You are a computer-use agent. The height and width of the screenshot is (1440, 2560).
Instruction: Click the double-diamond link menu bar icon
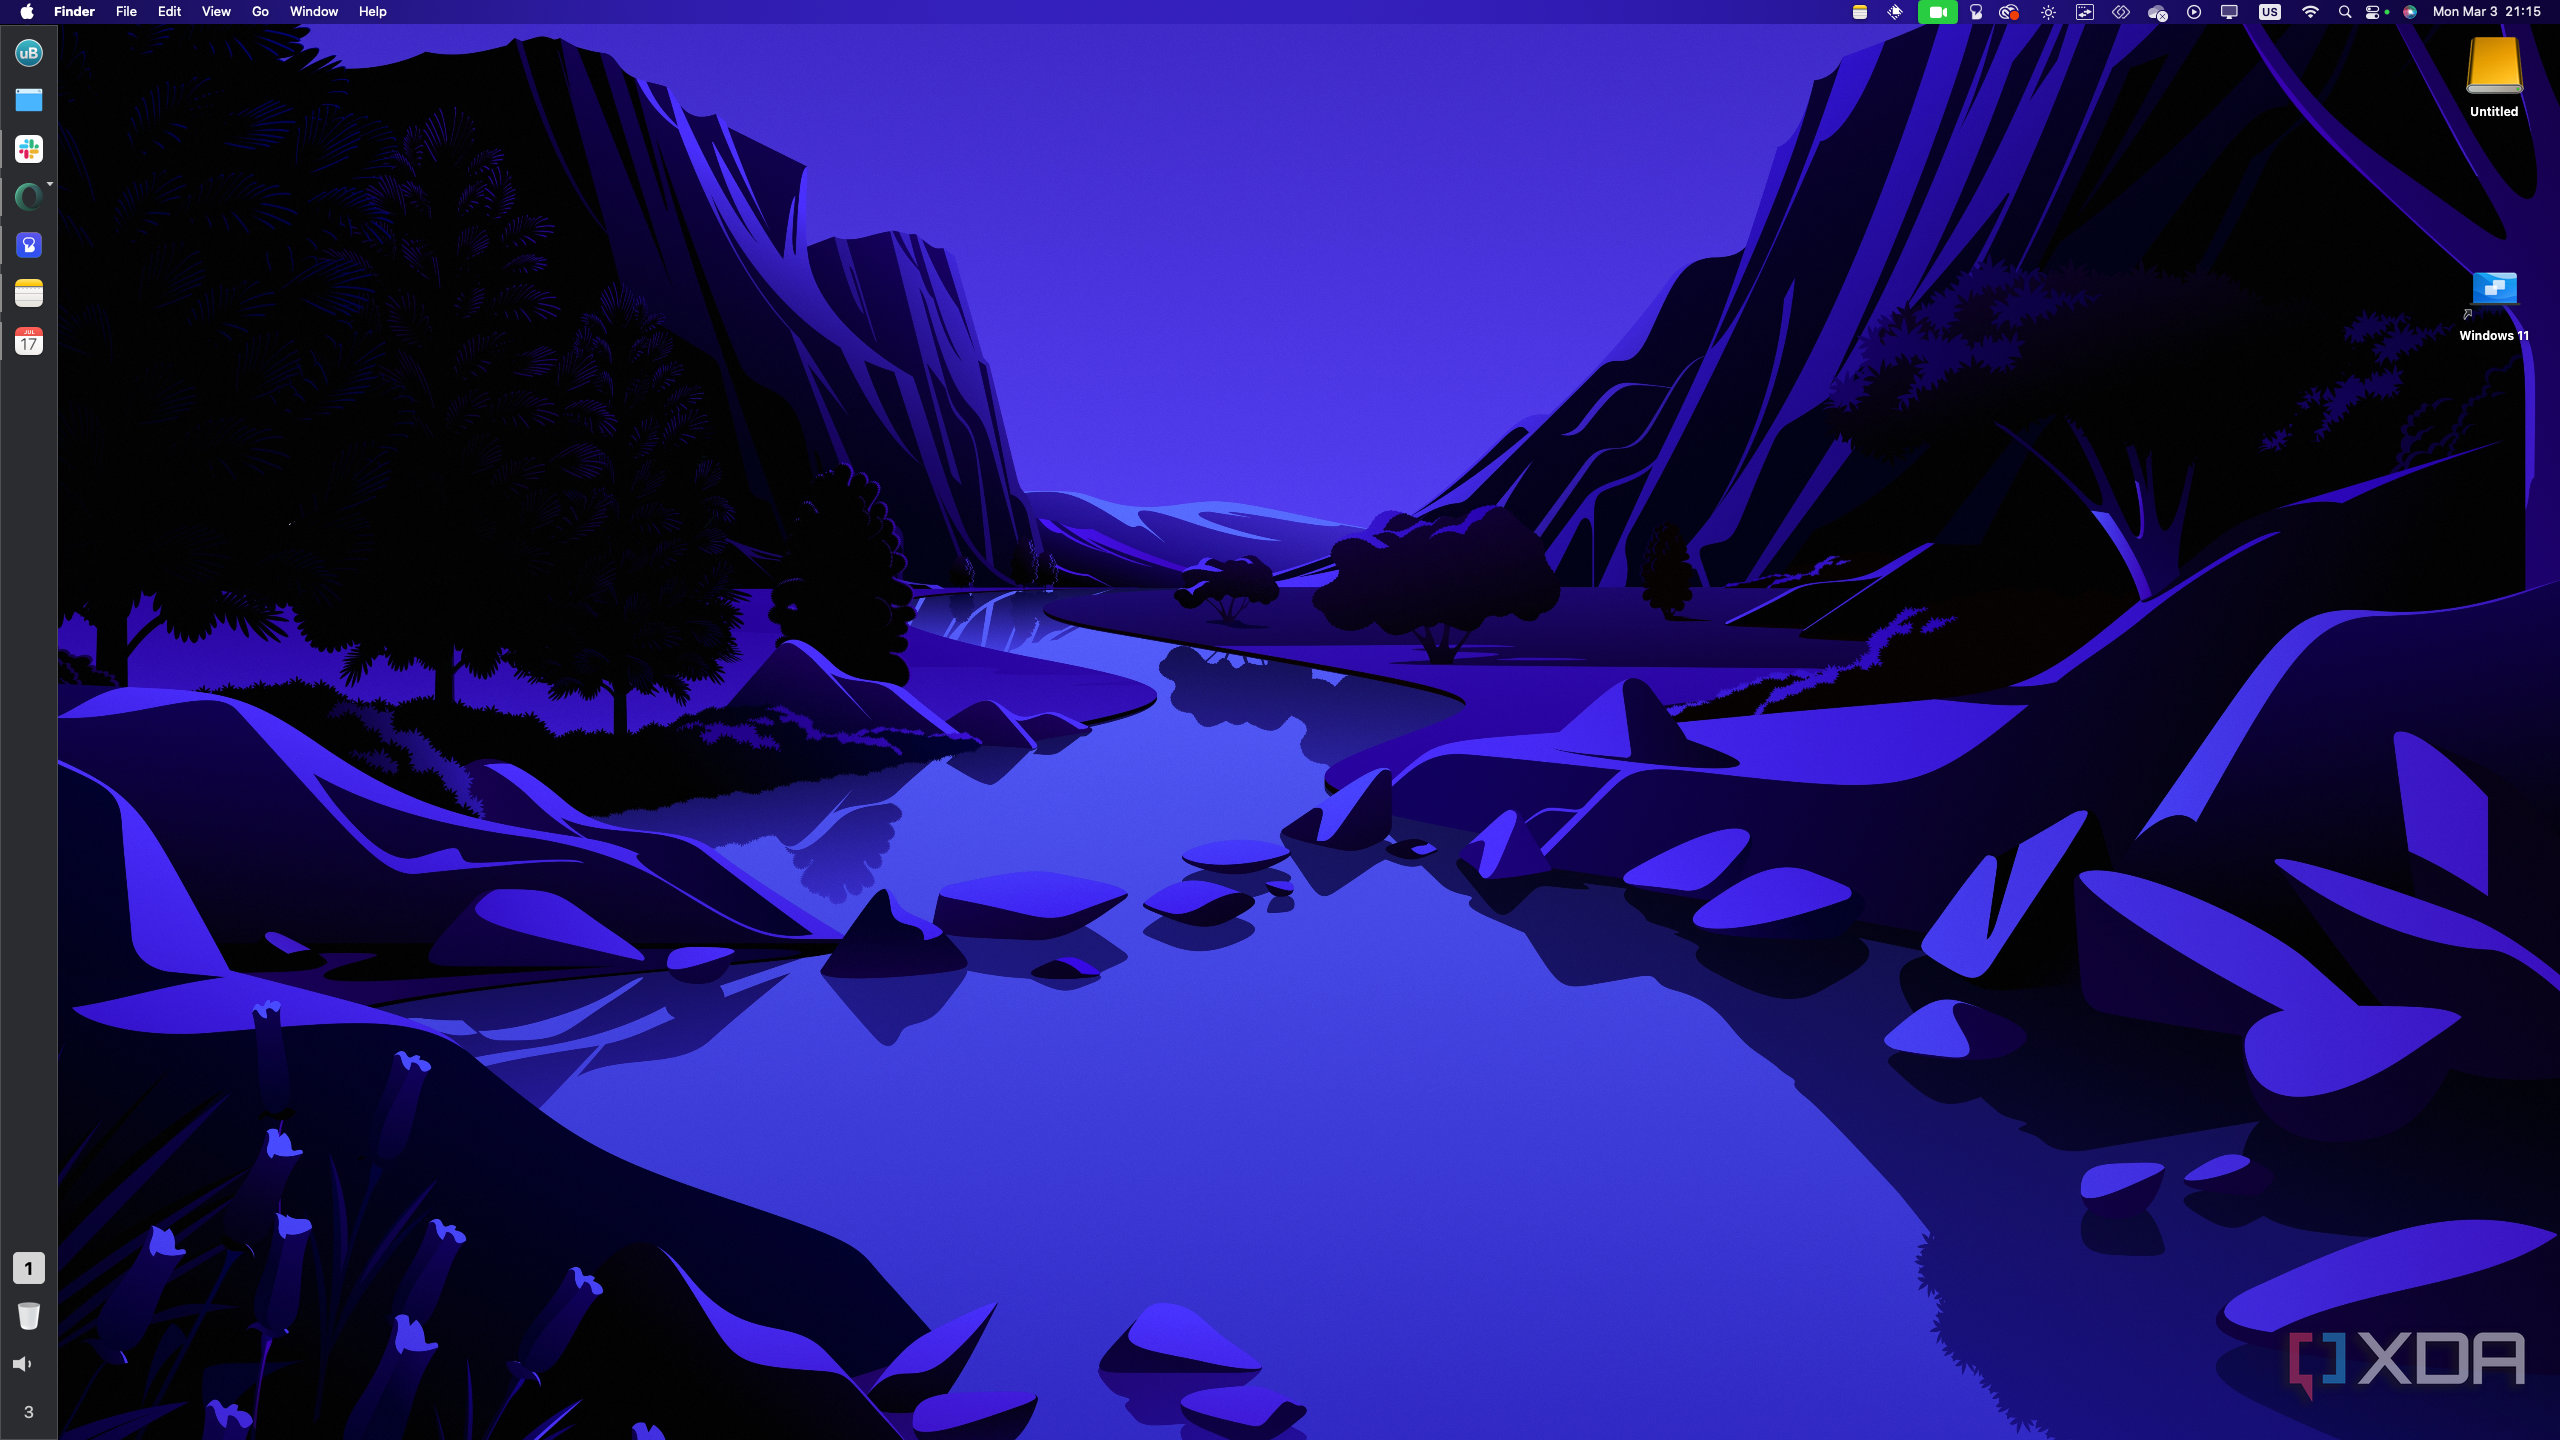tap(2120, 12)
